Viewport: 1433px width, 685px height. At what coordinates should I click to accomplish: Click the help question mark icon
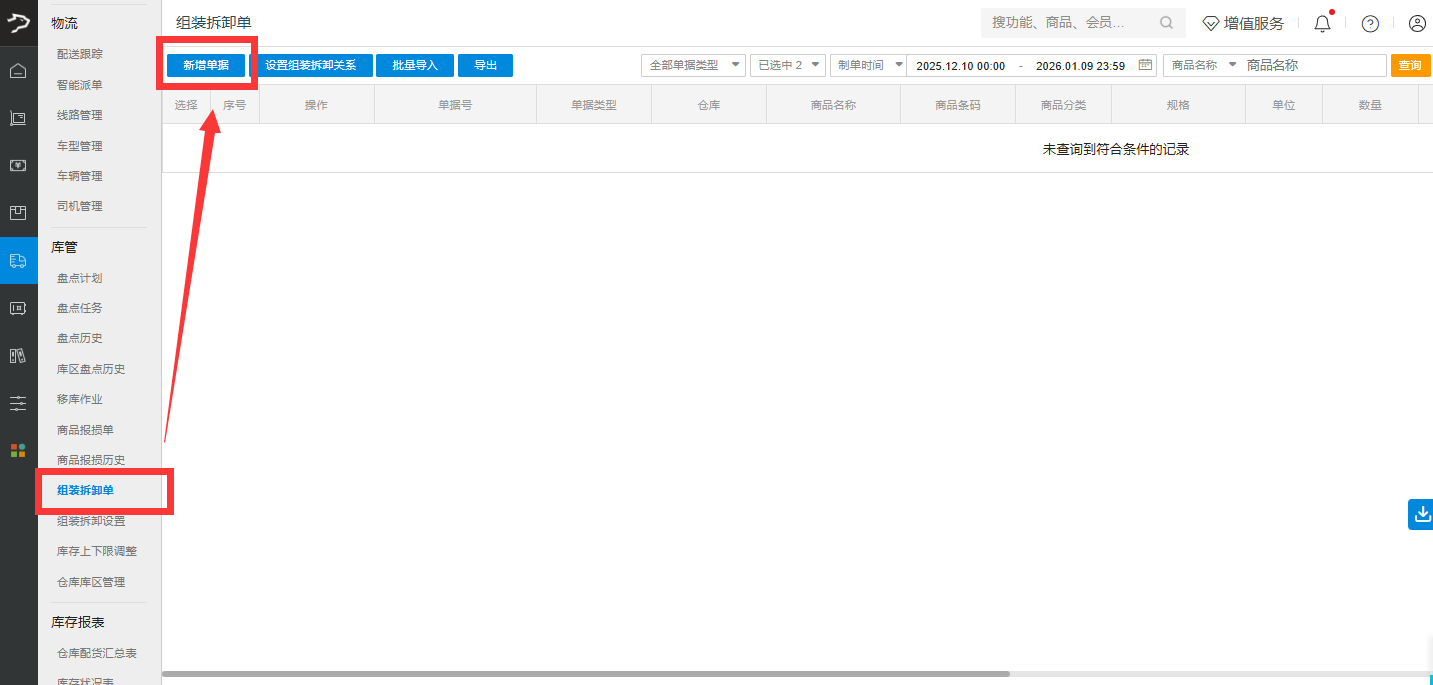(1370, 24)
